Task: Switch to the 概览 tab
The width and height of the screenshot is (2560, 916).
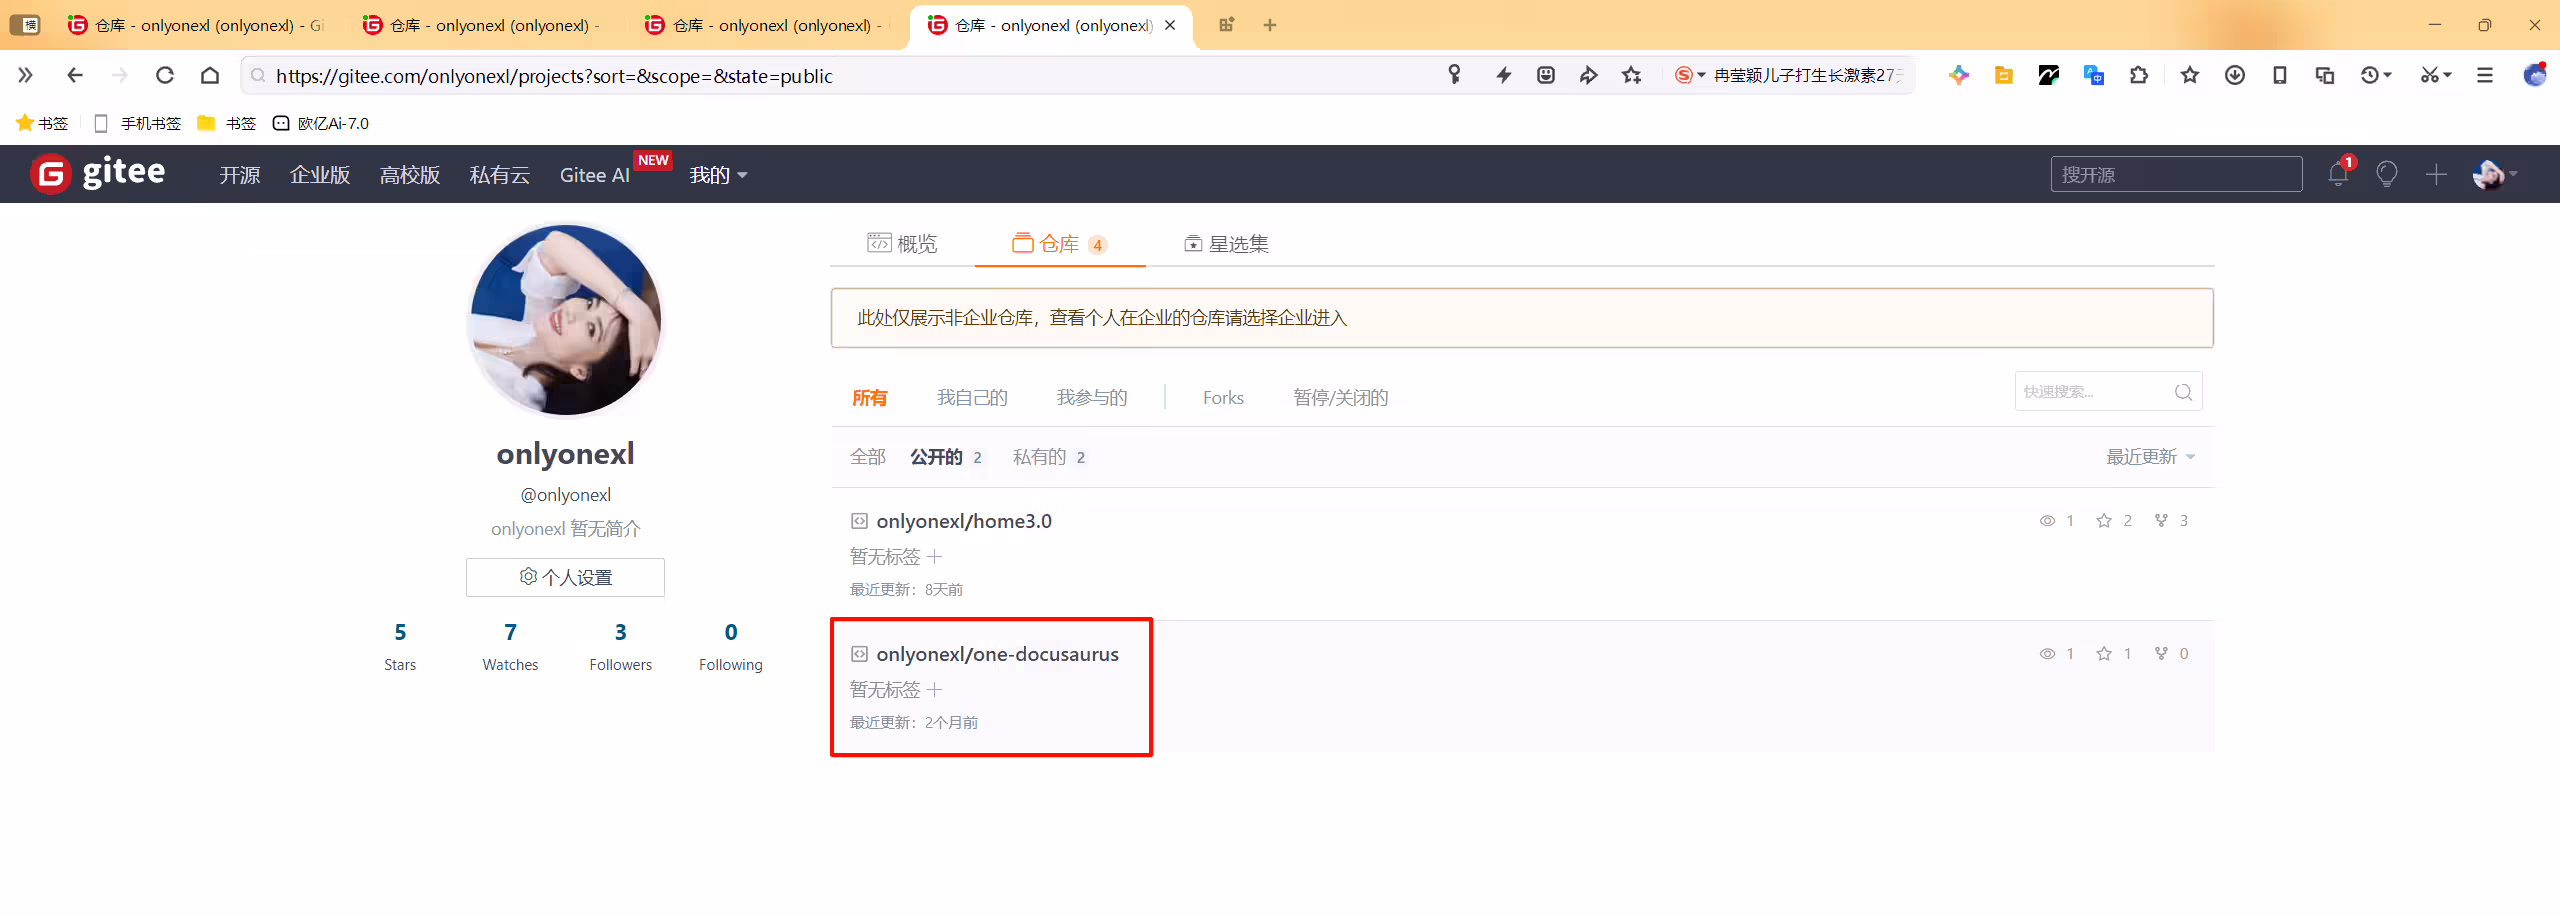Action: pos(902,243)
